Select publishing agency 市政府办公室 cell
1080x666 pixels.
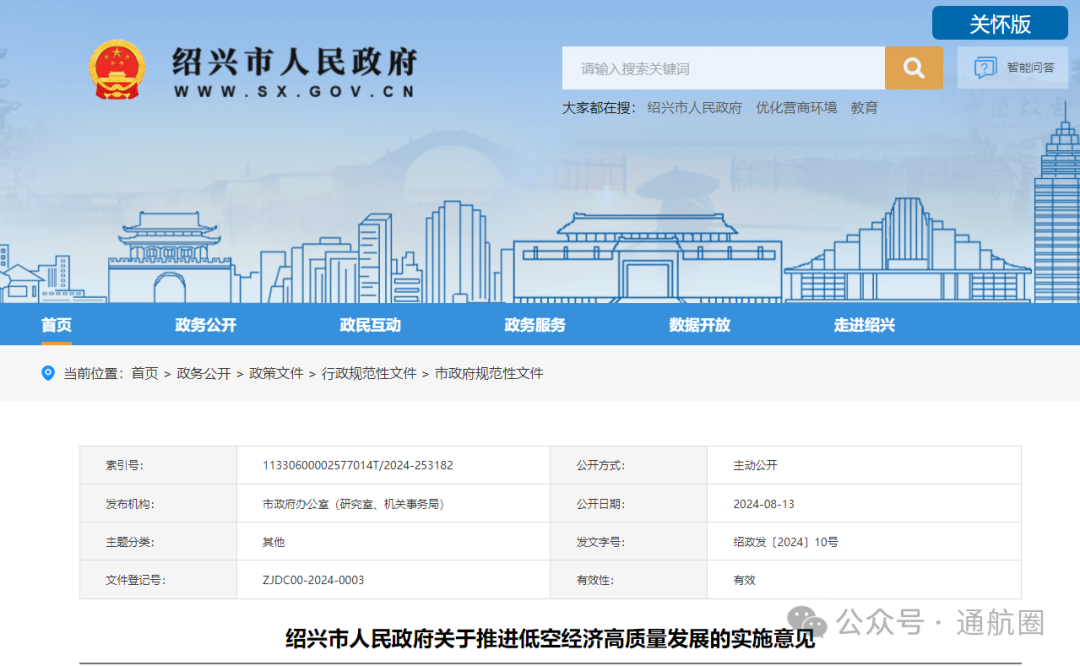tap(393, 503)
